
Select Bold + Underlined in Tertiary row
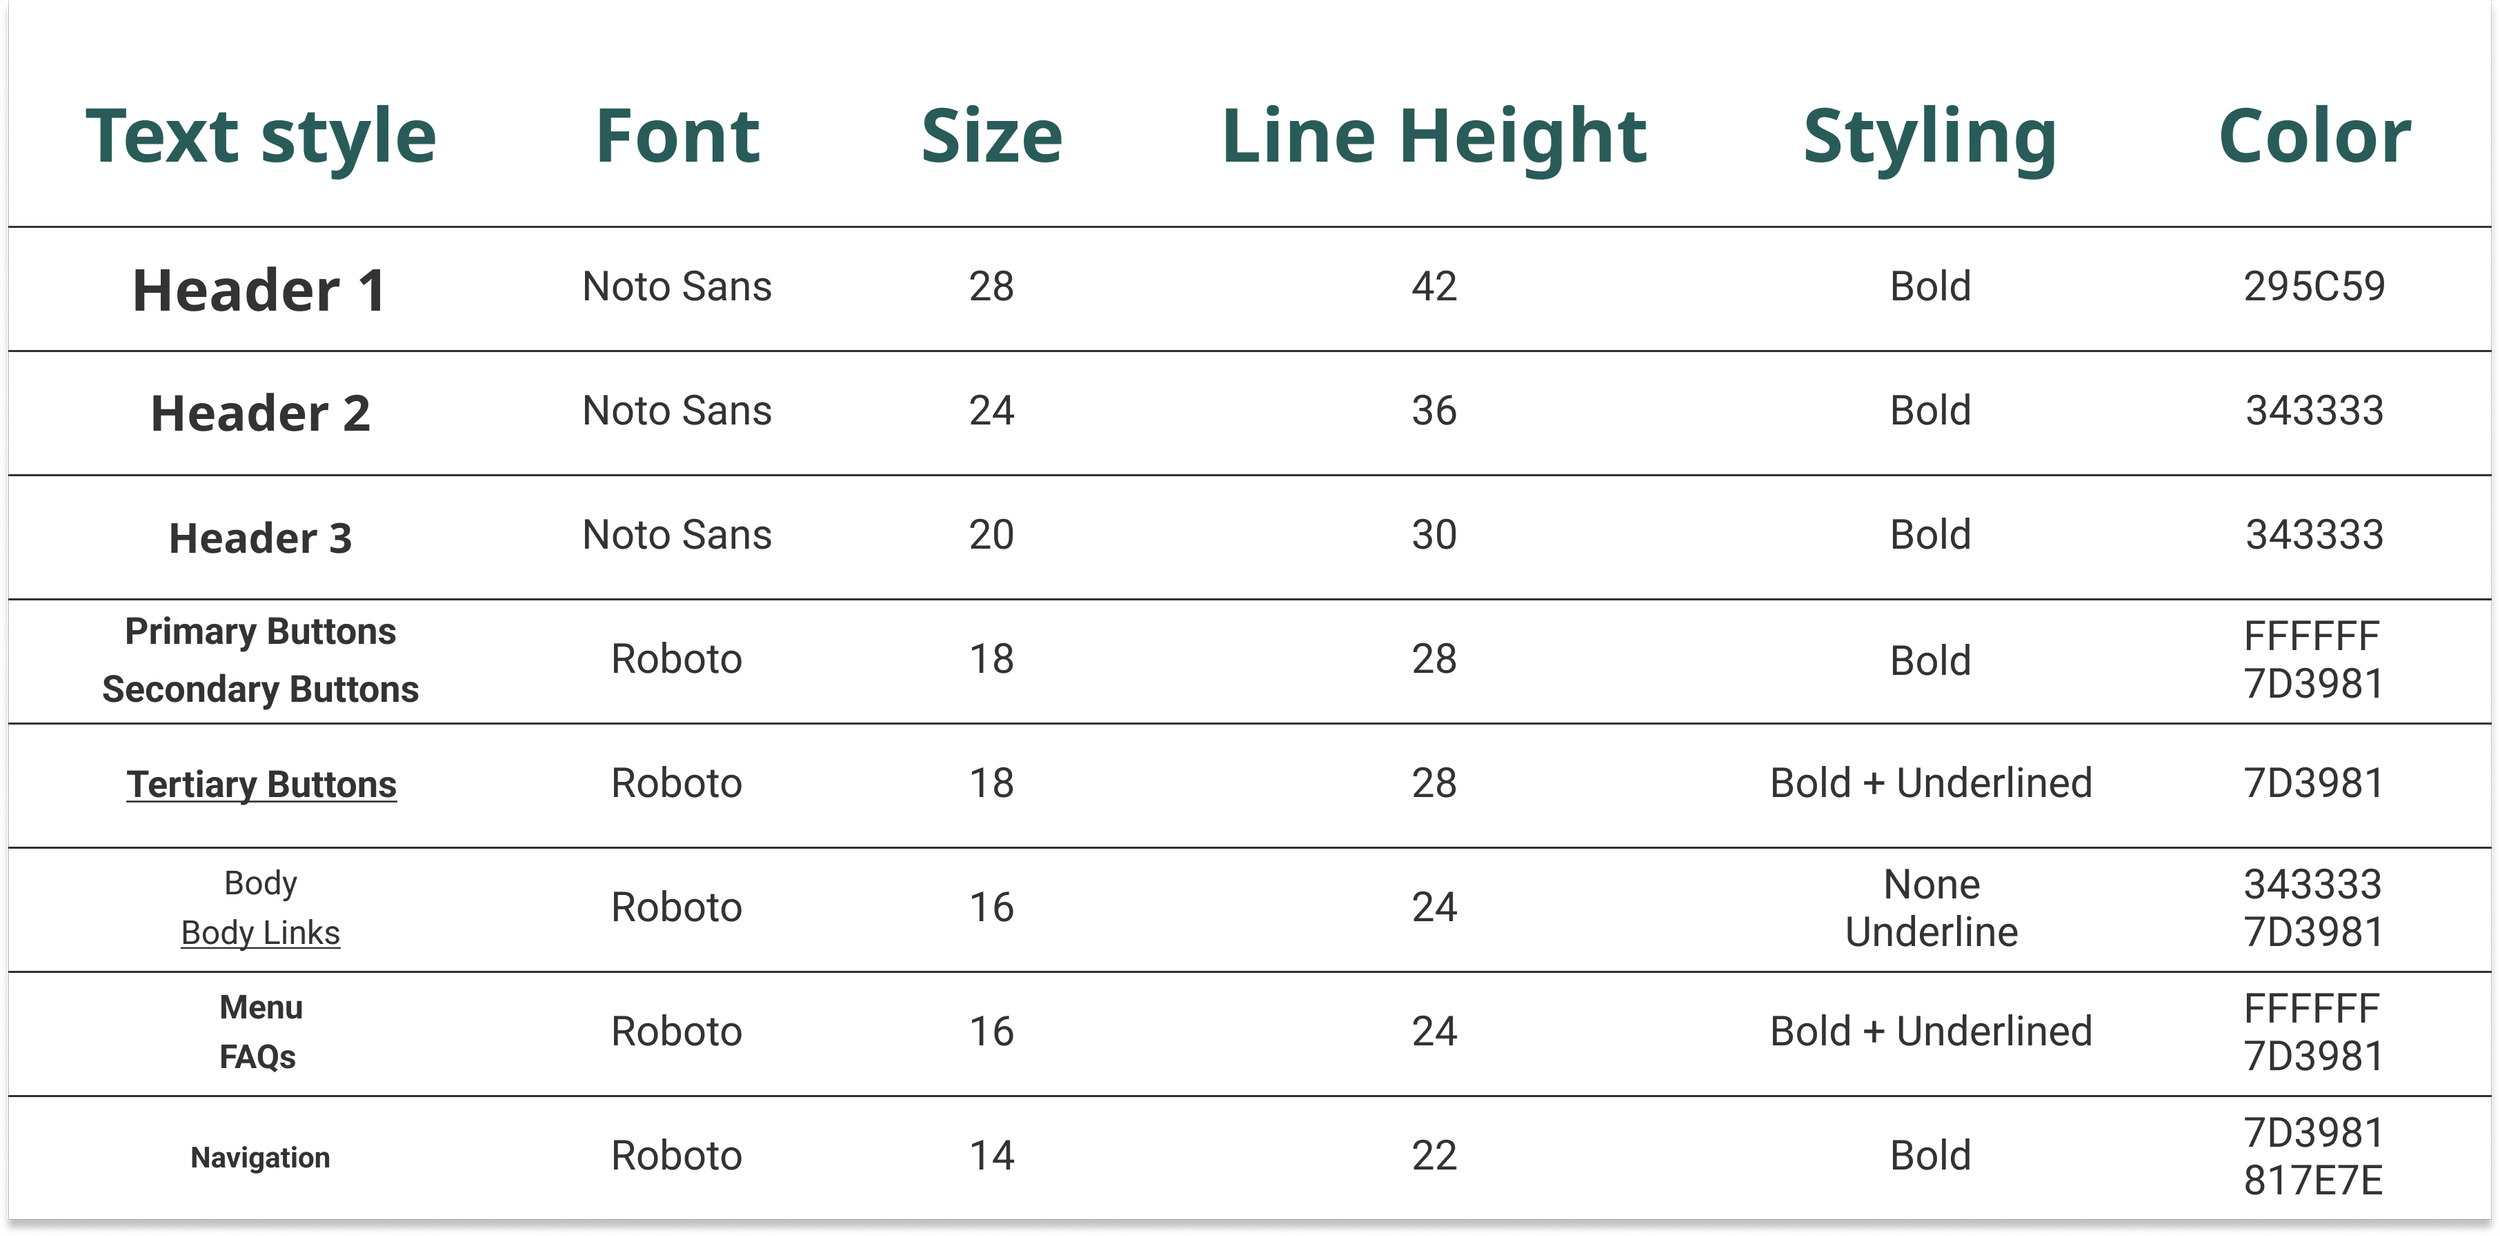(x=1931, y=783)
